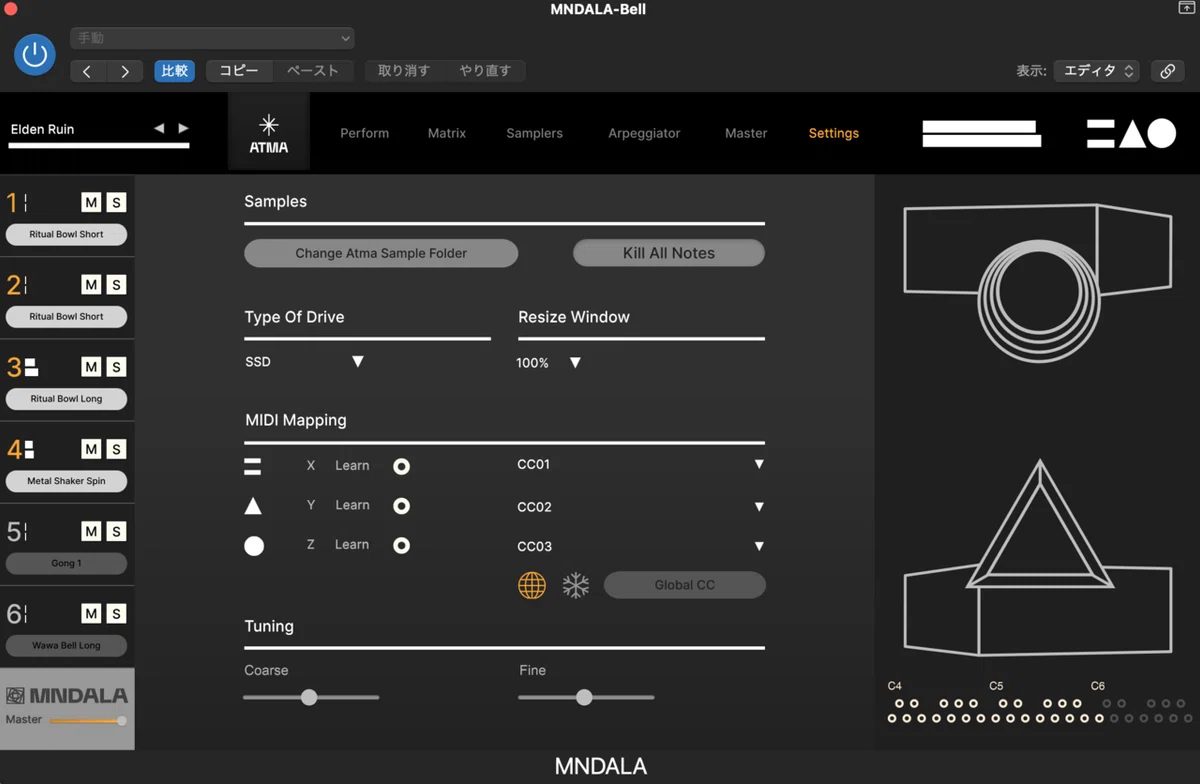Click the top-right window expand icon
The image size is (1200, 784).
[x=1186, y=8]
